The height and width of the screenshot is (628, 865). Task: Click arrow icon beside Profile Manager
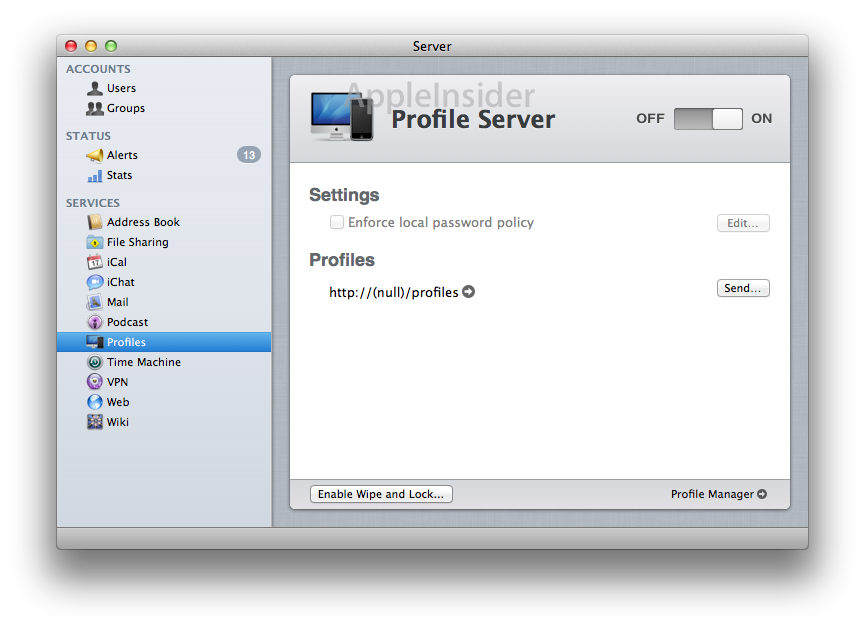coord(762,494)
